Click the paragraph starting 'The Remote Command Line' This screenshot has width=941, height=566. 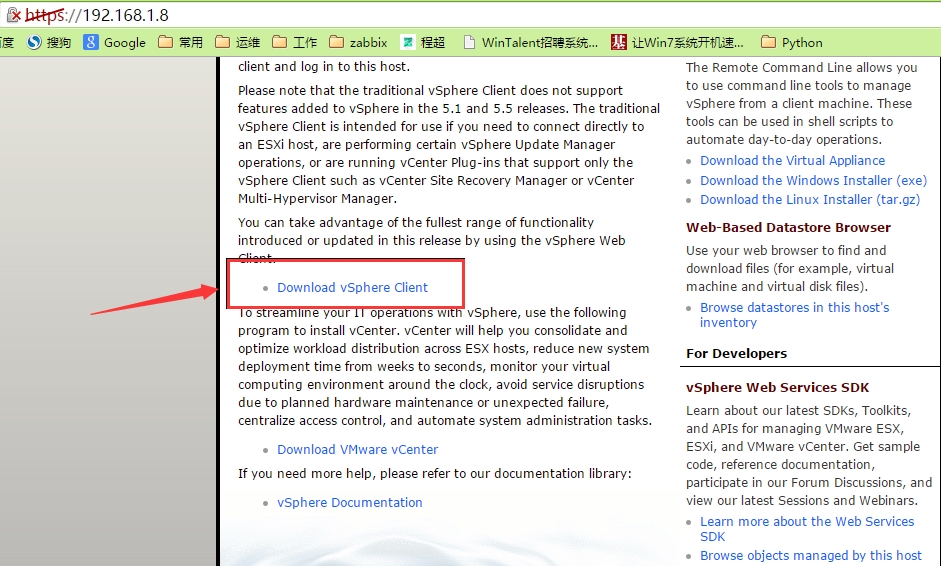[802, 103]
